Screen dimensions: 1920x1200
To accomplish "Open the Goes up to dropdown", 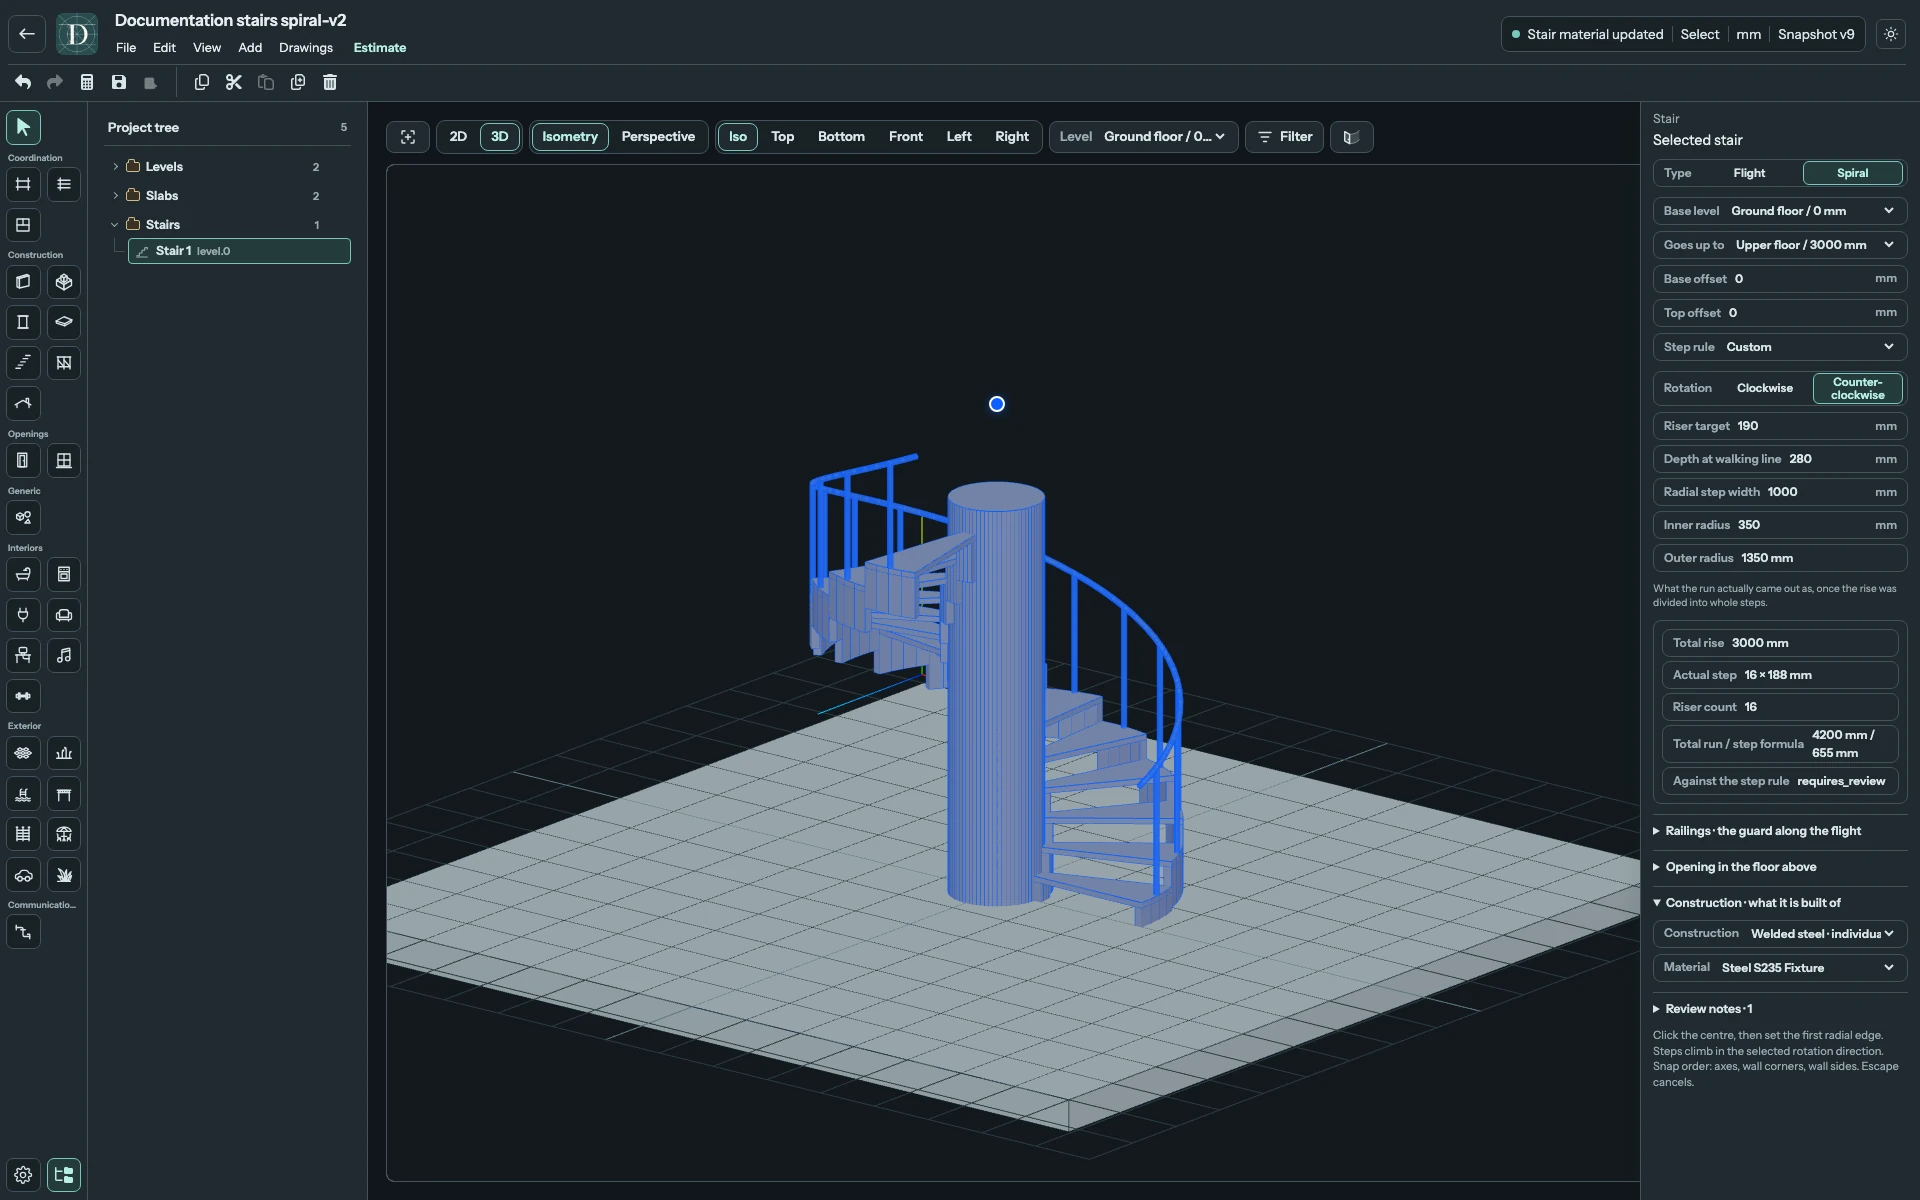I will click(x=1780, y=245).
